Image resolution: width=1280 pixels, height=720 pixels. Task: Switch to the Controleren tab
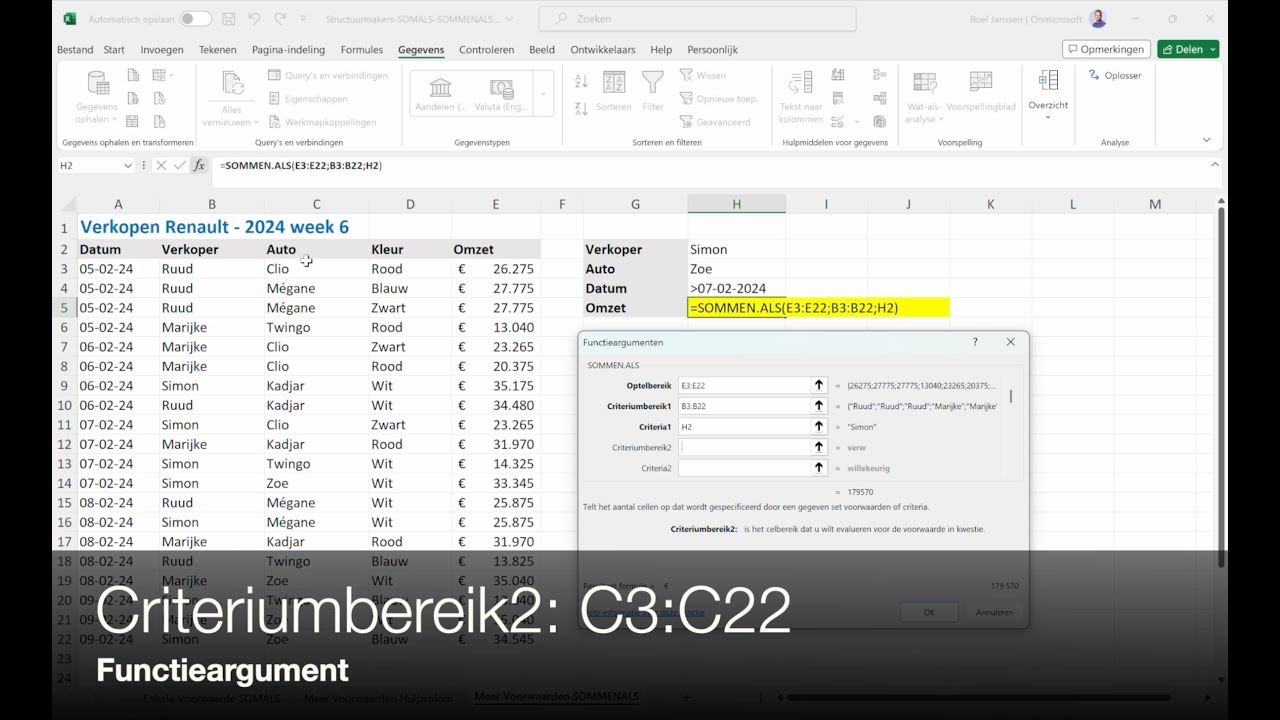click(486, 50)
